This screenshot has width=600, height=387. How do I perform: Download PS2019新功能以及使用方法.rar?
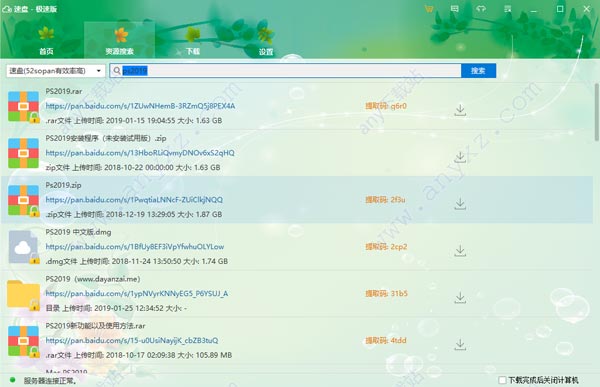(x=460, y=345)
